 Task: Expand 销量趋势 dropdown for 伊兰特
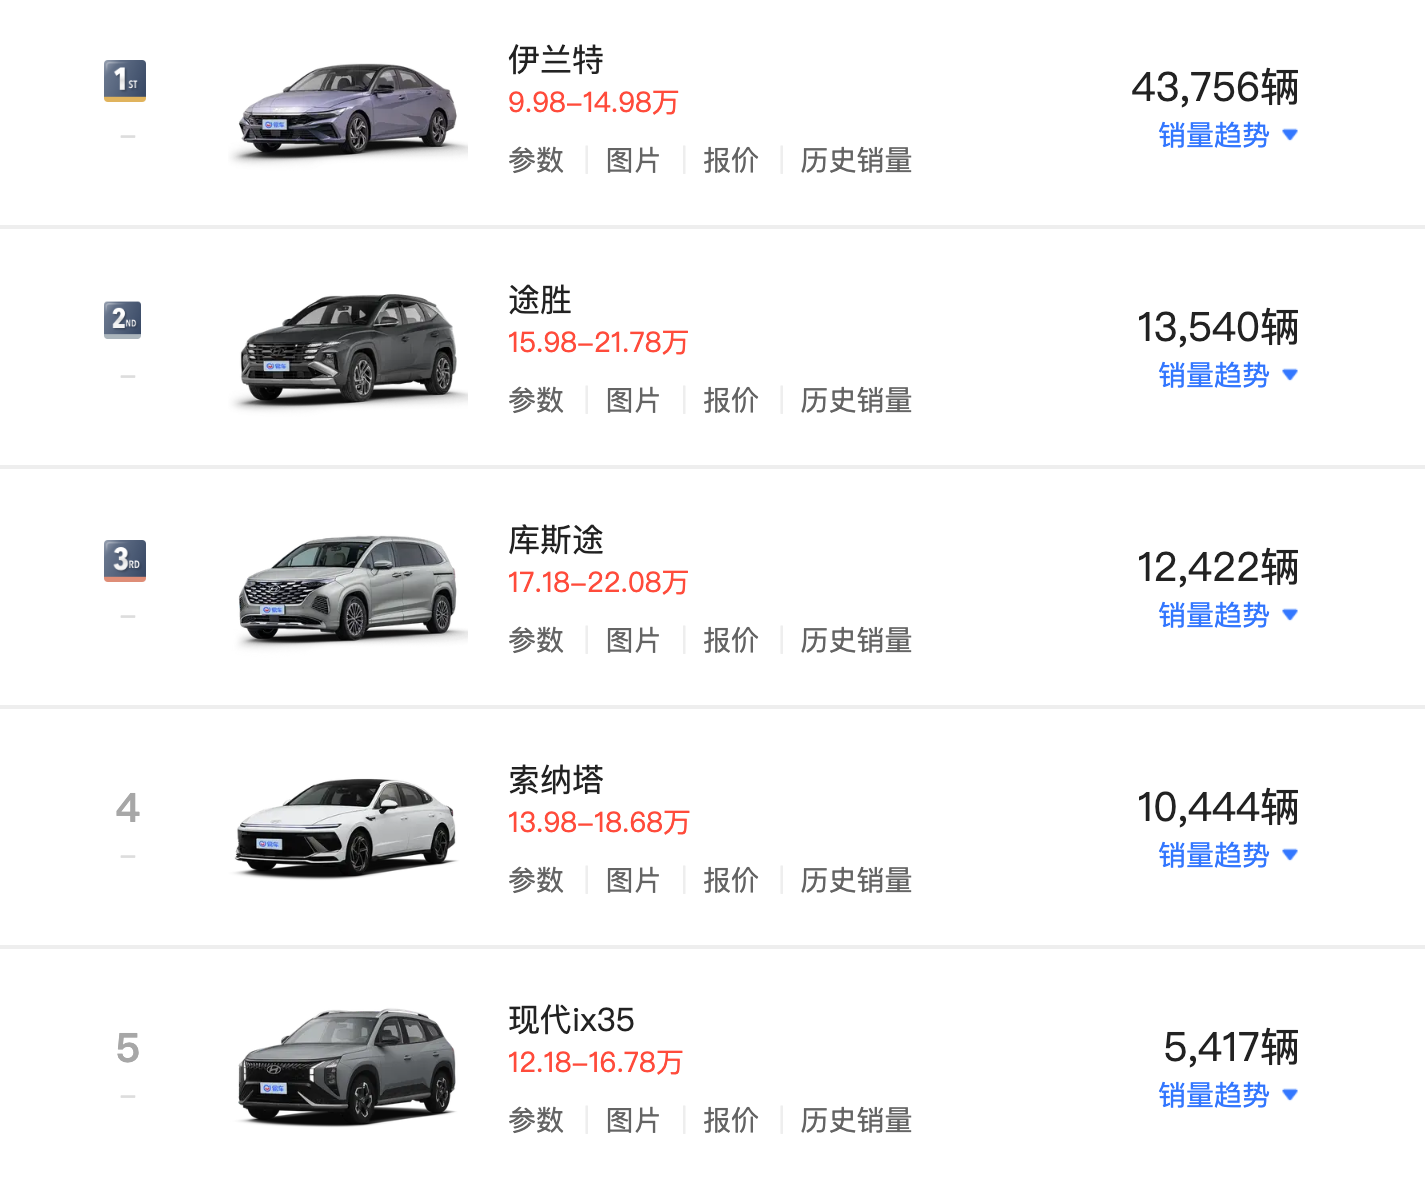(x=1227, y=135)
